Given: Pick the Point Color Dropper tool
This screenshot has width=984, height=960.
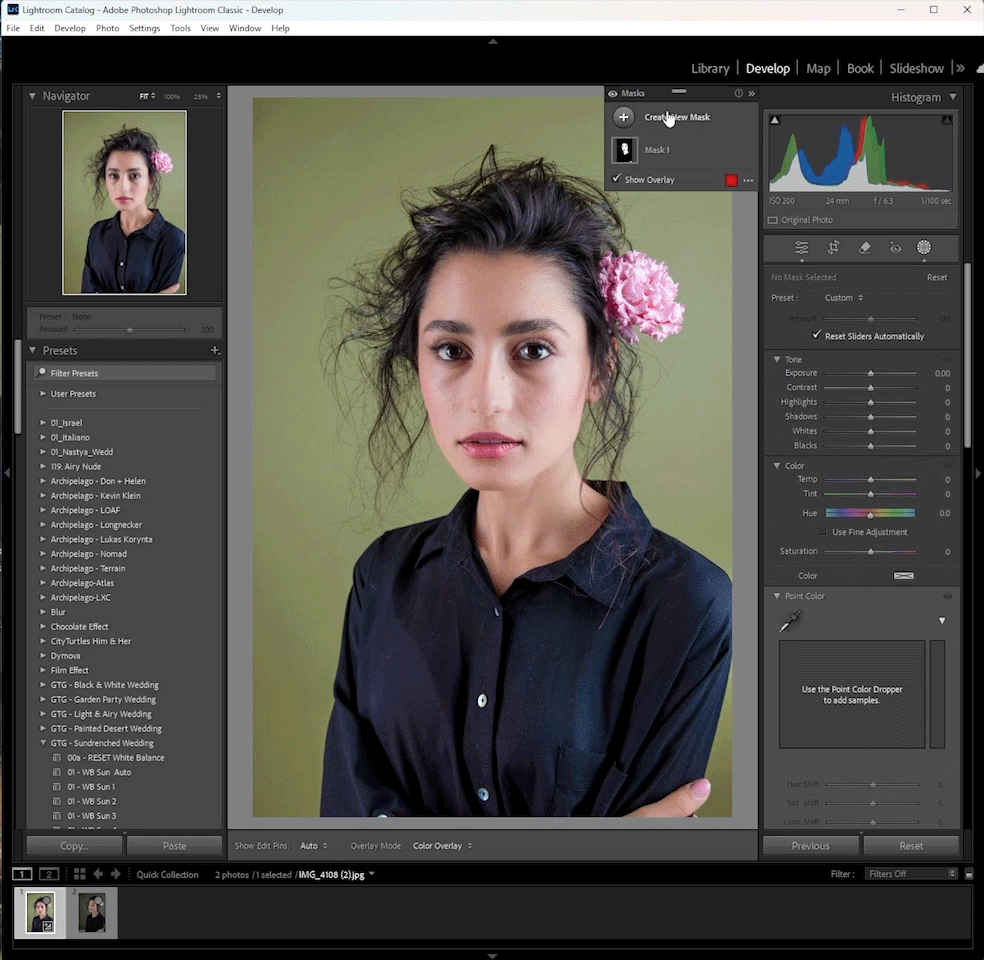Looking at the screenshot, I should [x=790, y=621].
